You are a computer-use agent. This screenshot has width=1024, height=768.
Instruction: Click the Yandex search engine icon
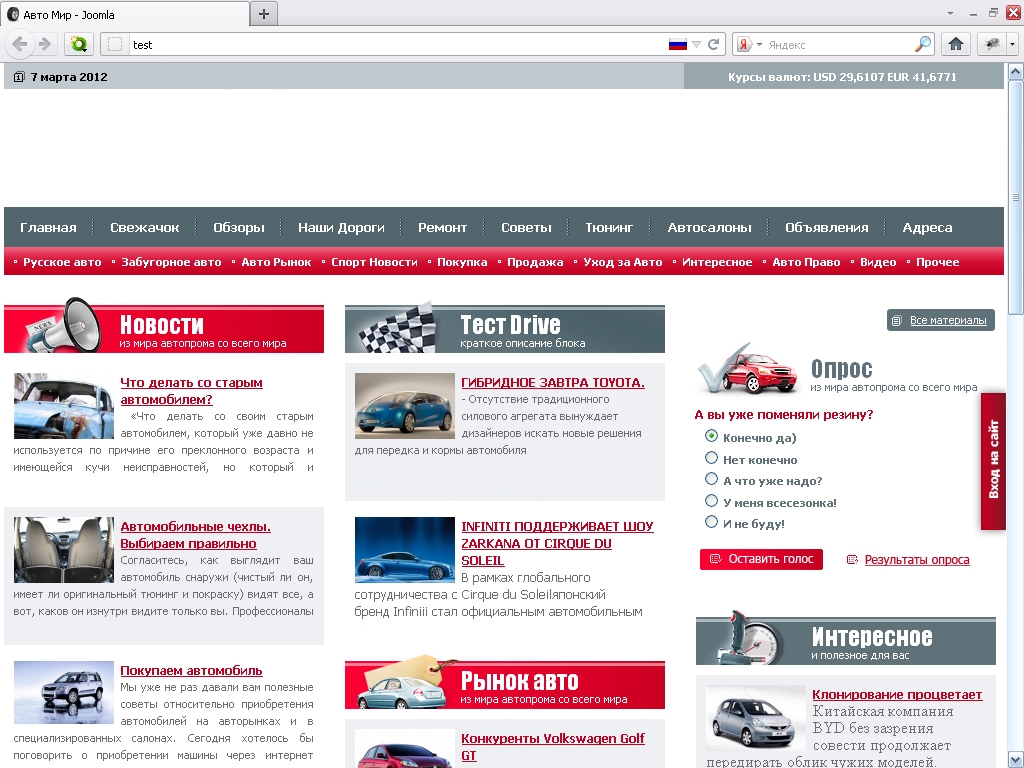click(744, 44)
